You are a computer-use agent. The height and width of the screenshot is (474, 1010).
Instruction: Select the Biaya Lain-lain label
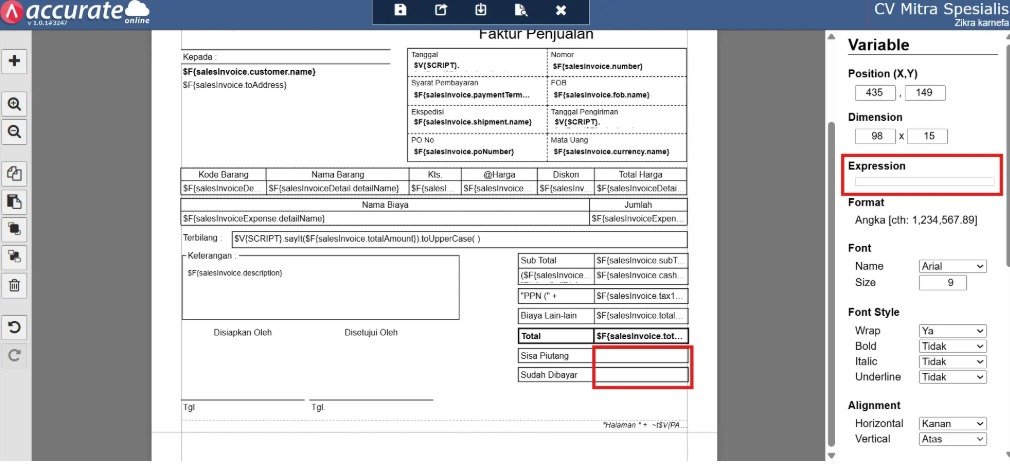tap(556, 316)
